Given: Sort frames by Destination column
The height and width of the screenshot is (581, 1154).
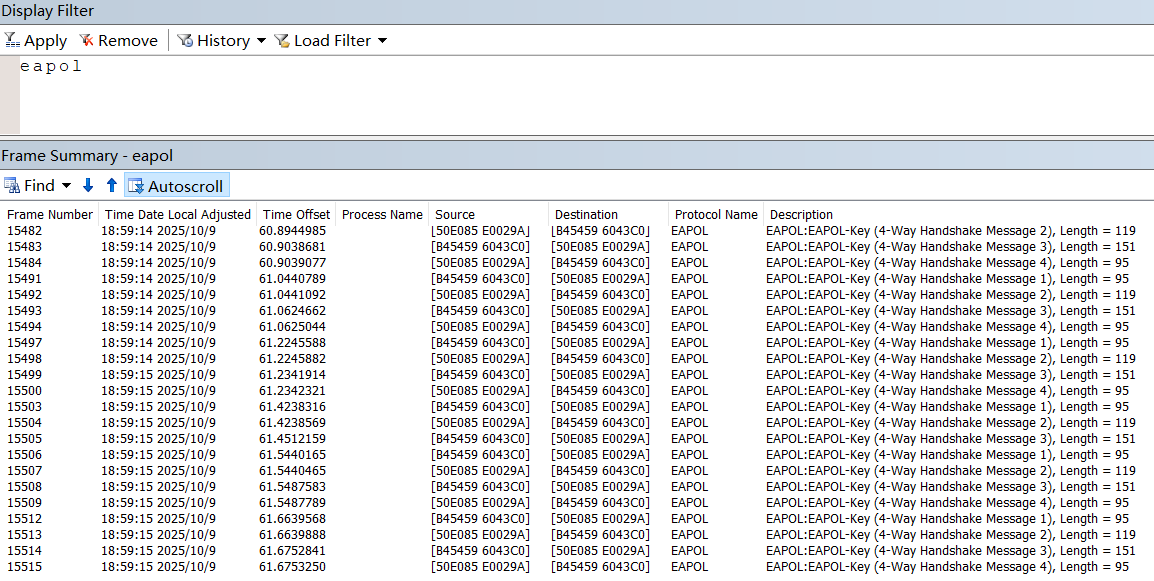Looking at the screenshot, I should [586, 215].
